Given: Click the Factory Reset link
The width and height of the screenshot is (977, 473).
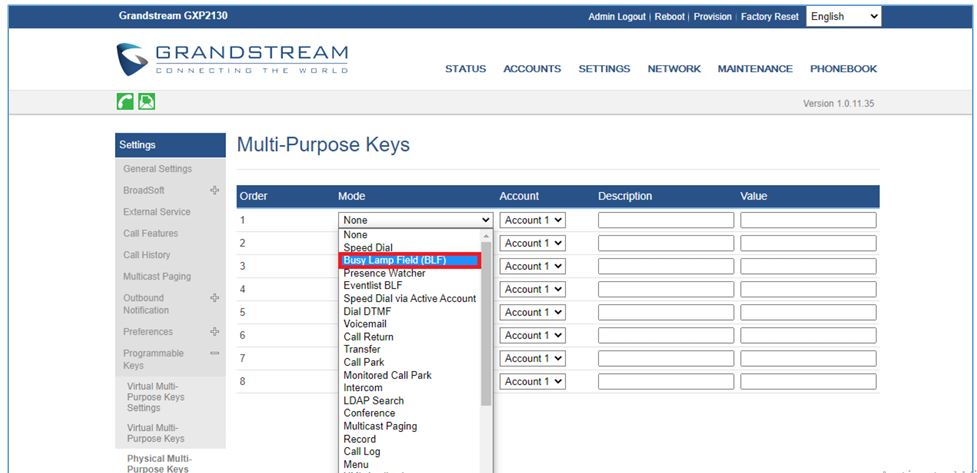Looking at the screenshot, I should coord(769,17).
